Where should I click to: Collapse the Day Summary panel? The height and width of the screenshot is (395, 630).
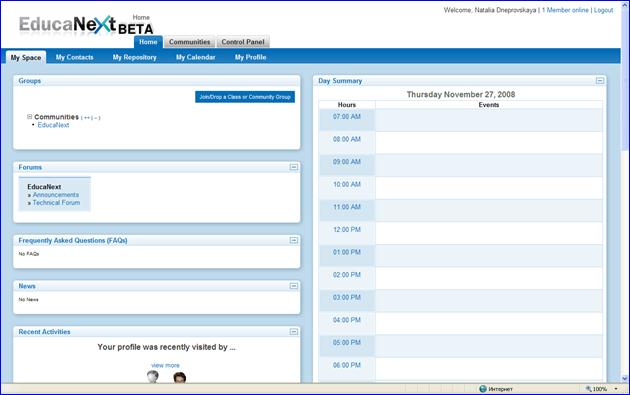600,81
